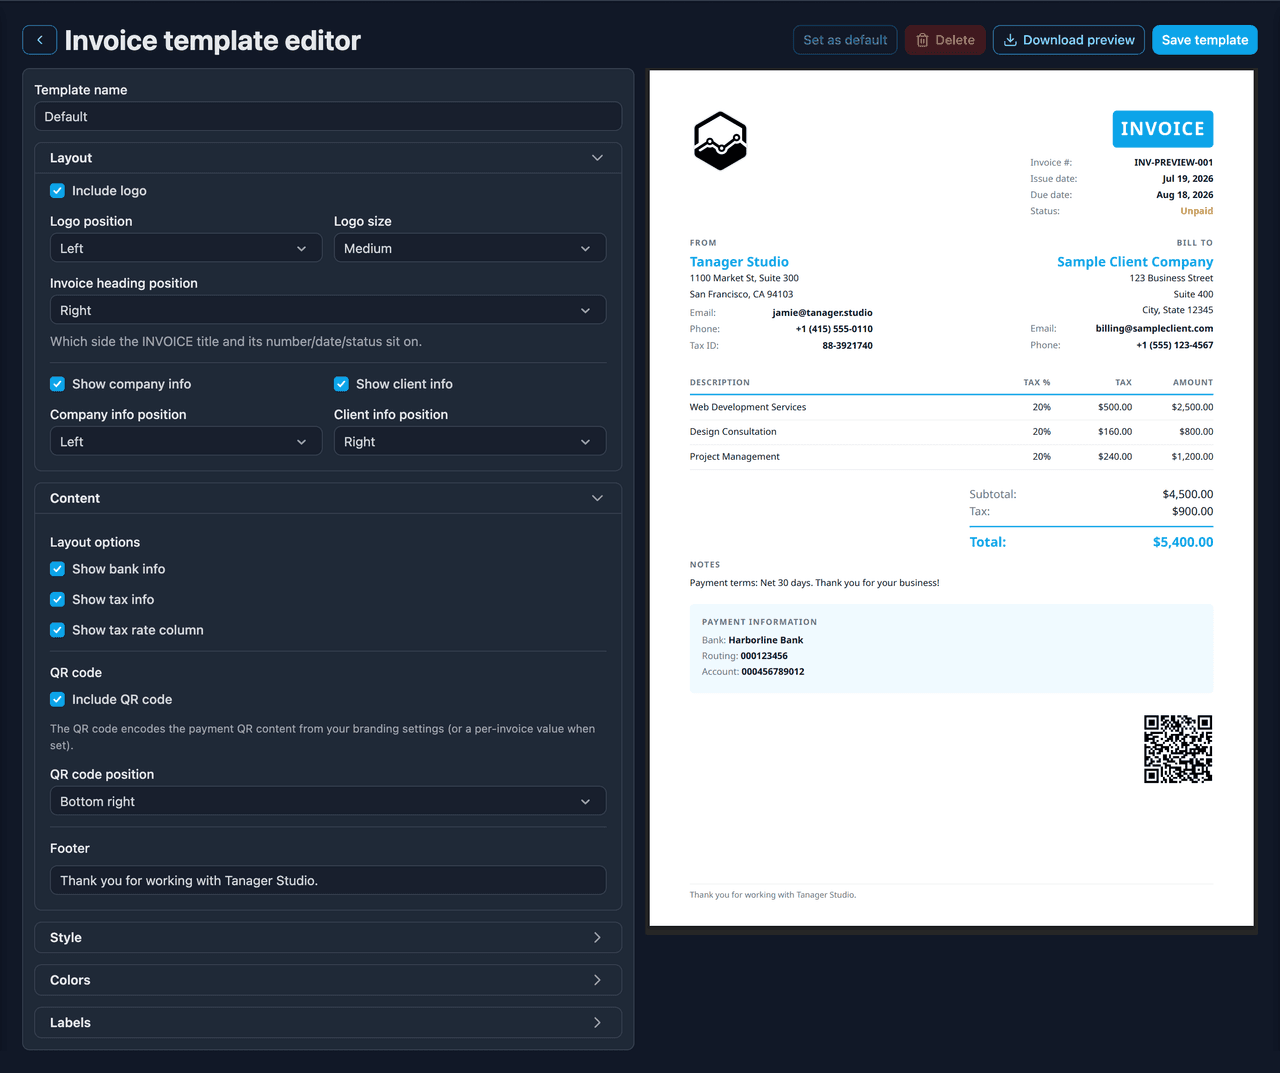Click the preview footer thank you text
Image resolution: width=1280 pixels, height=1073 pixels.
click(773, 895)
